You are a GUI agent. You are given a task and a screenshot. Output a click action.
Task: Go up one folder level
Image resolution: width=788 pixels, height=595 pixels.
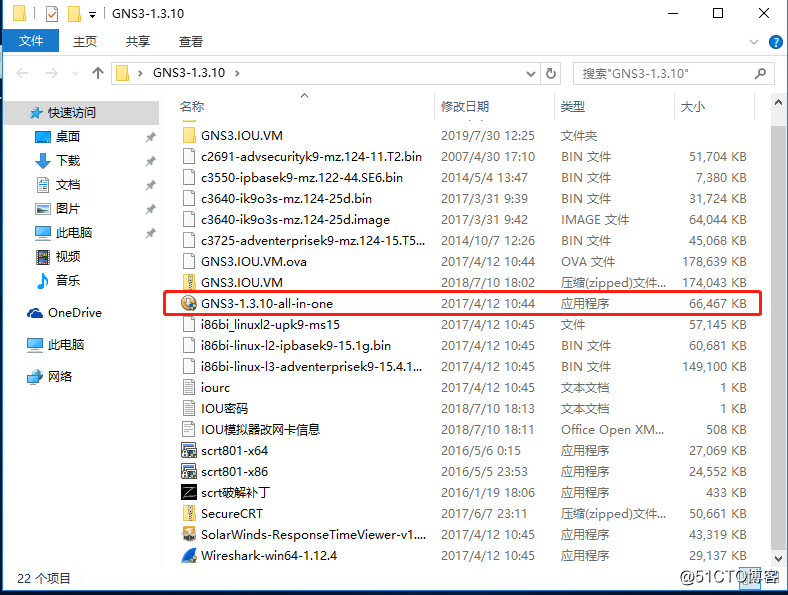tap(97, 73)
